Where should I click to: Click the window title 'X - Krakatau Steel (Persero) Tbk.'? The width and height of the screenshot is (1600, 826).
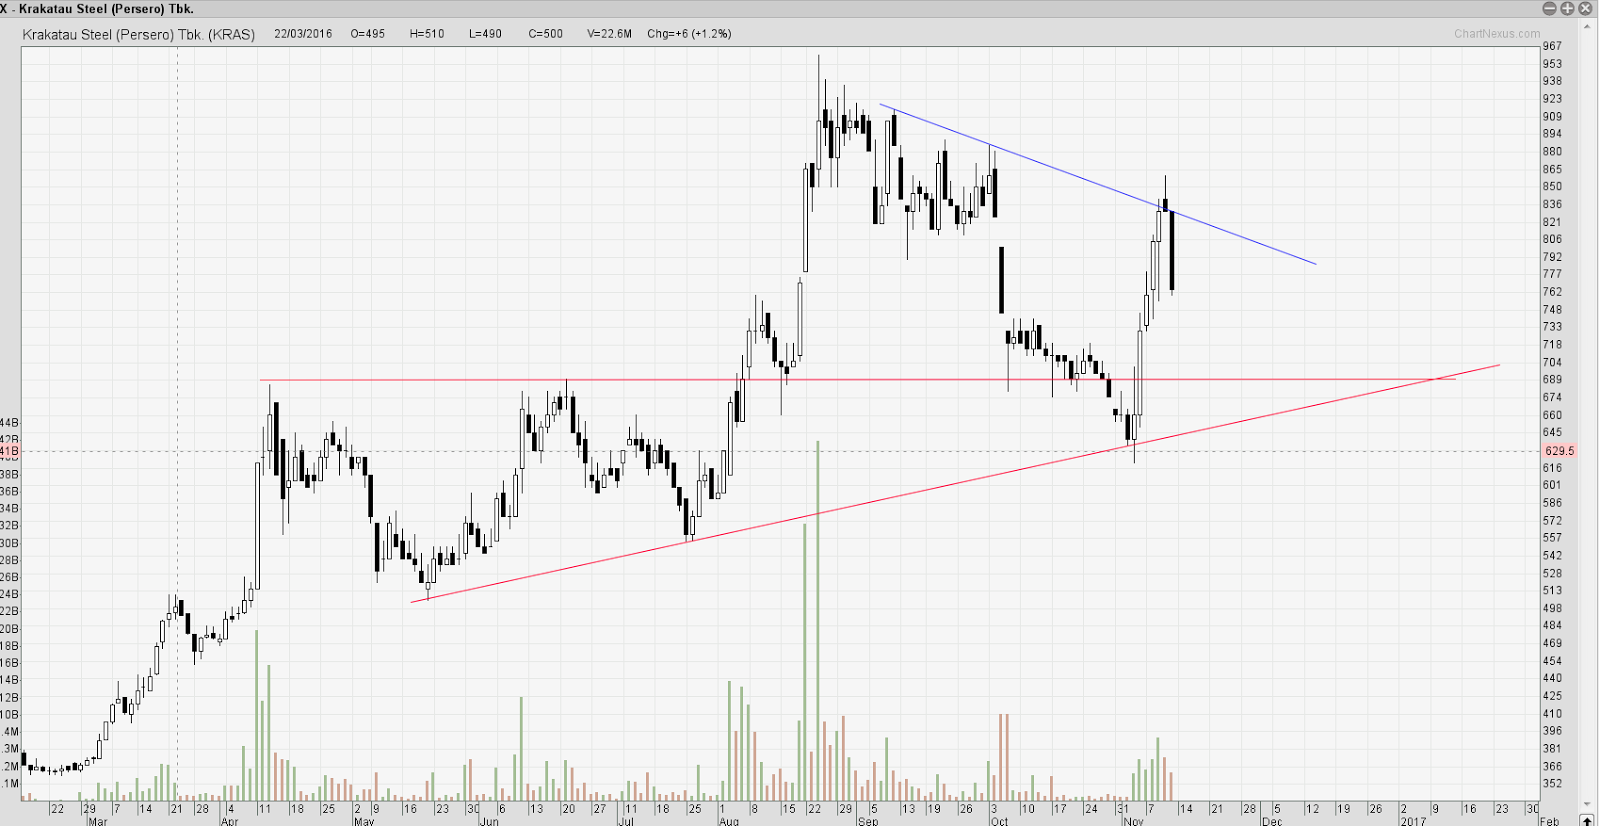click(x=97, y=9)
